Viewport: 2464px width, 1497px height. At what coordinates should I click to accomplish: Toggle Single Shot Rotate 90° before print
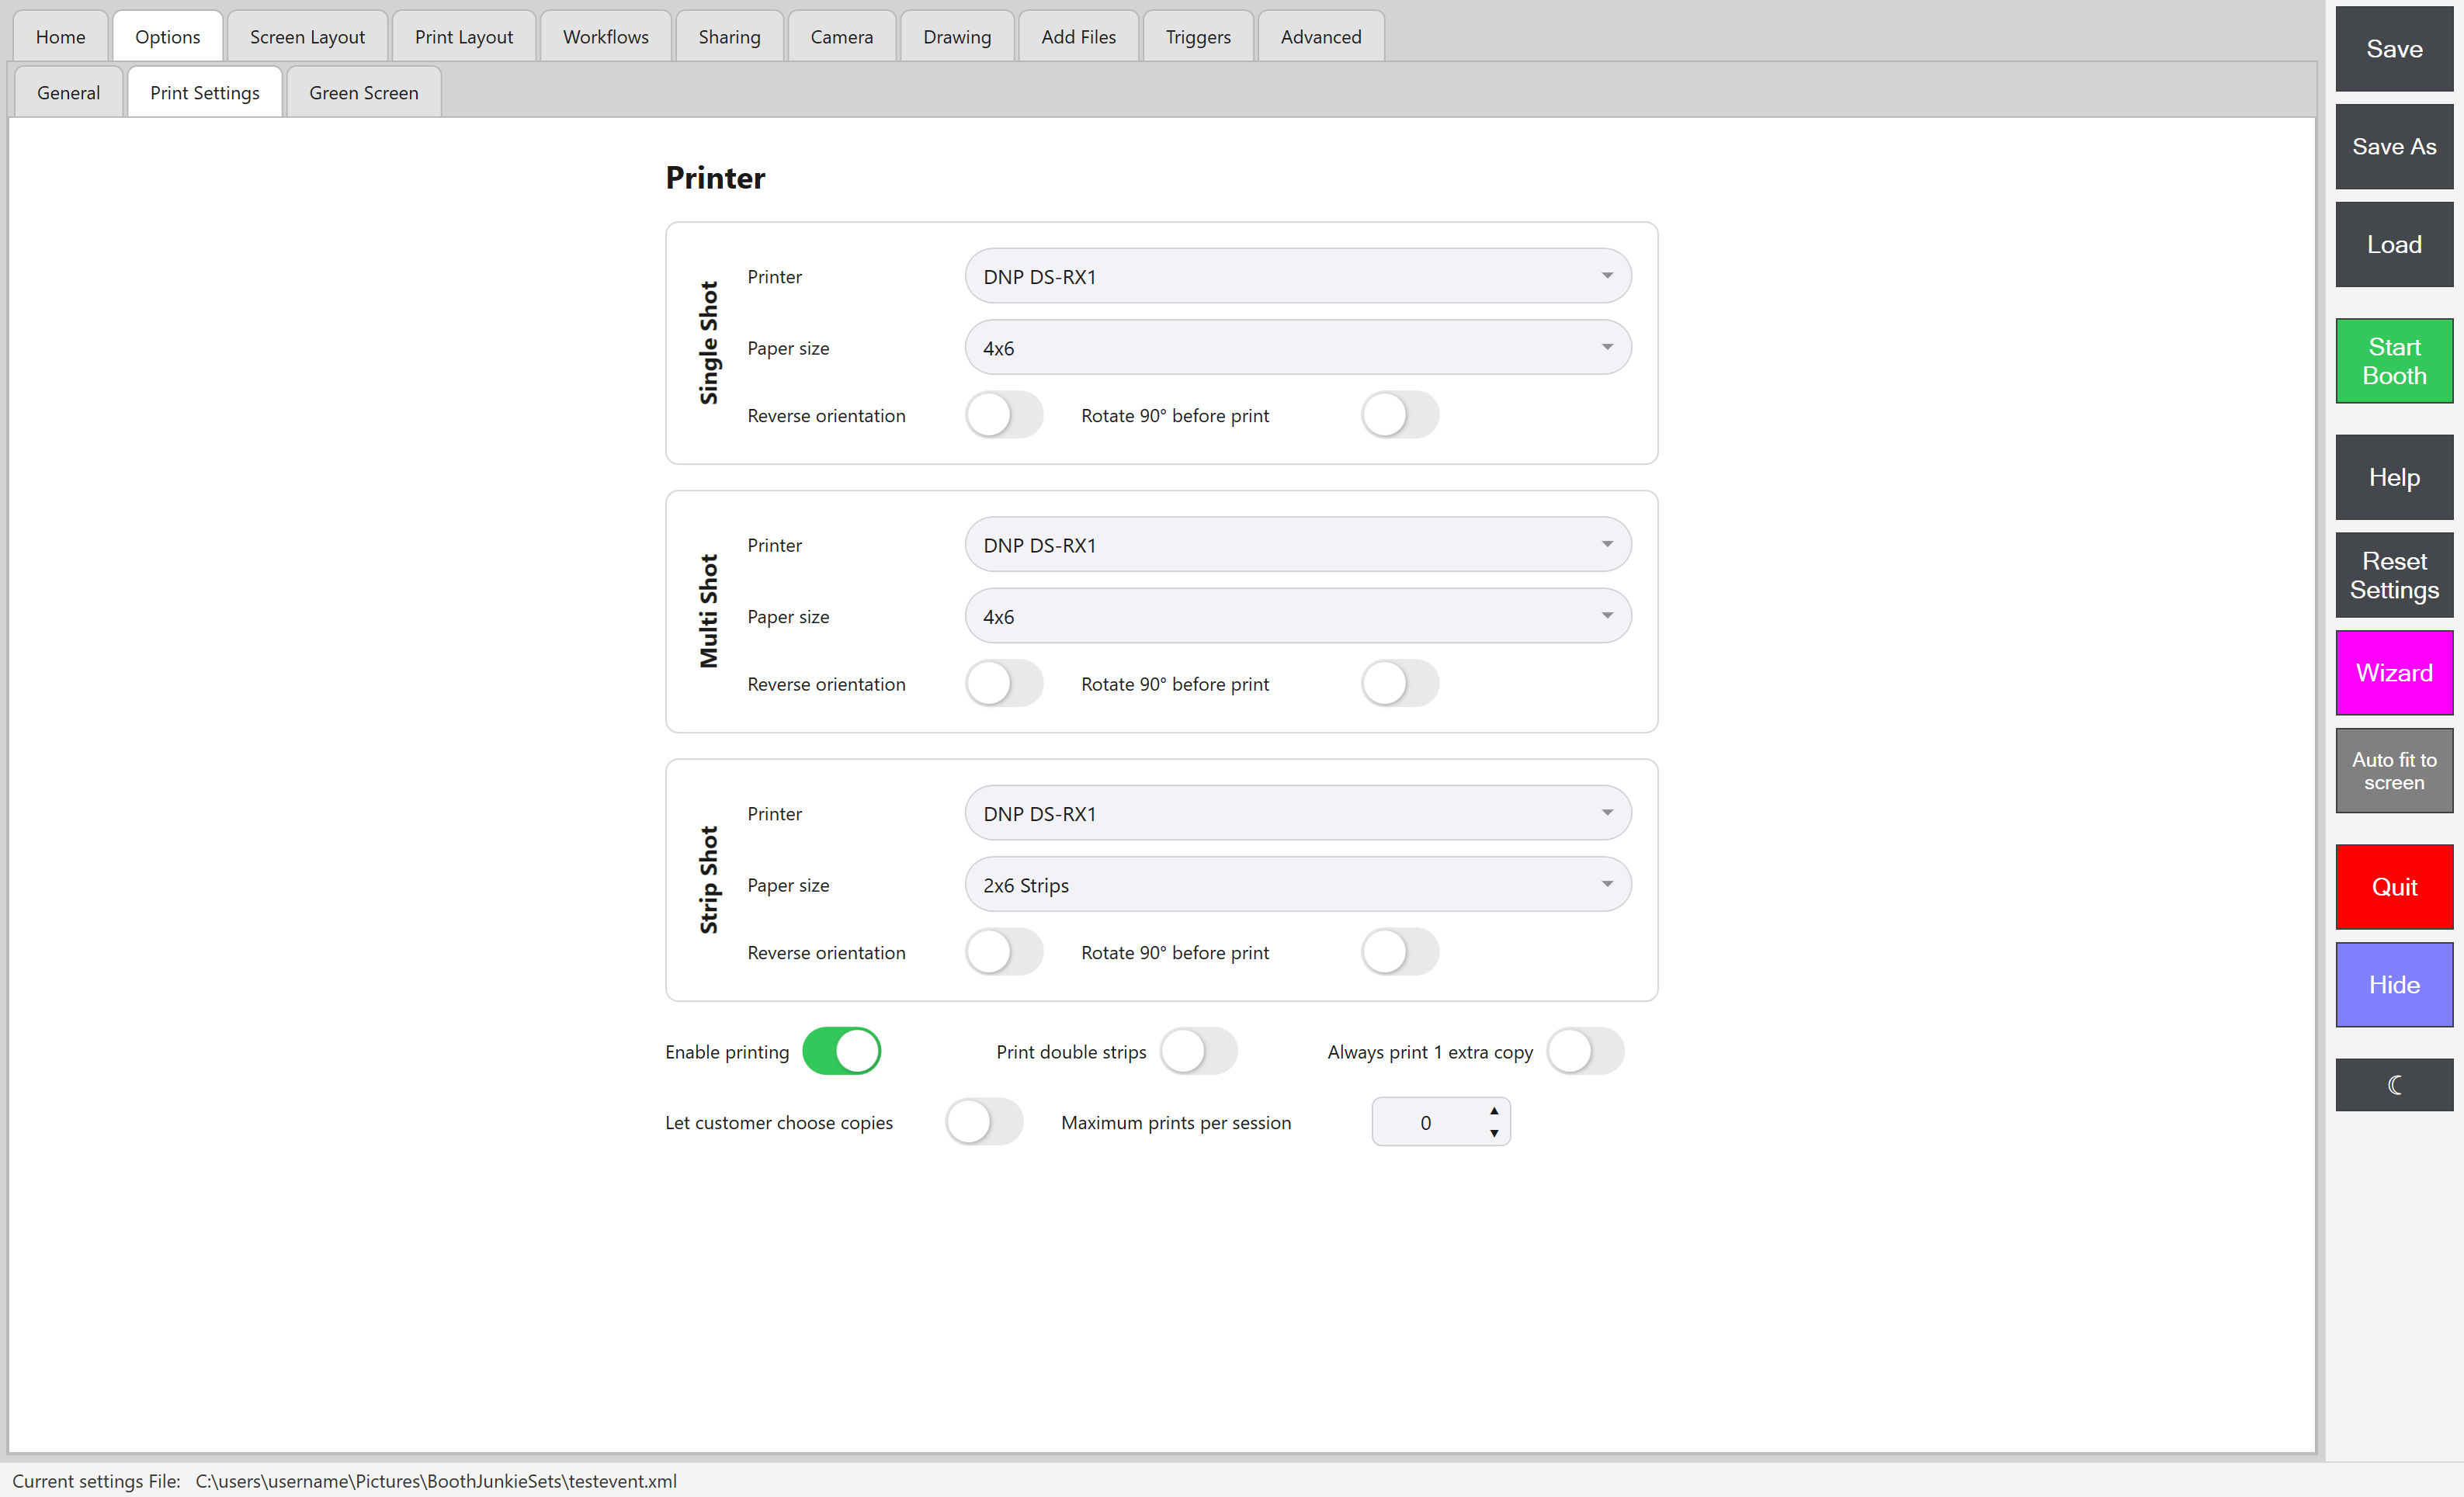1400,415
